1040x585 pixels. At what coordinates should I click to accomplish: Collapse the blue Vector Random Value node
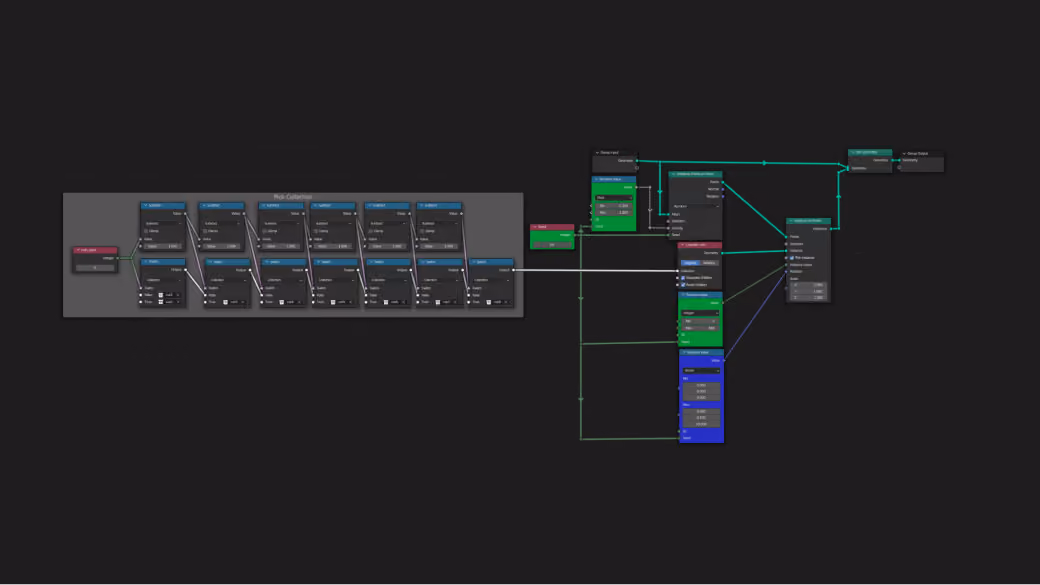[684, 352]
